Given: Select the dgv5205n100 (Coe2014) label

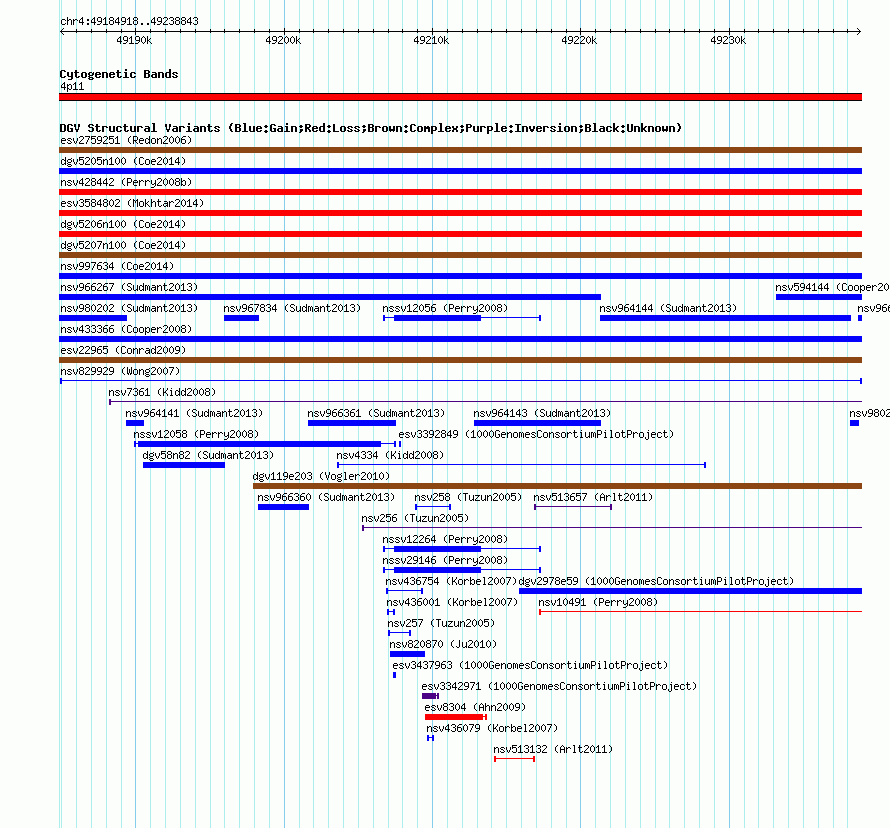Looking at the screenshot, I should click(x=123, y=161).
